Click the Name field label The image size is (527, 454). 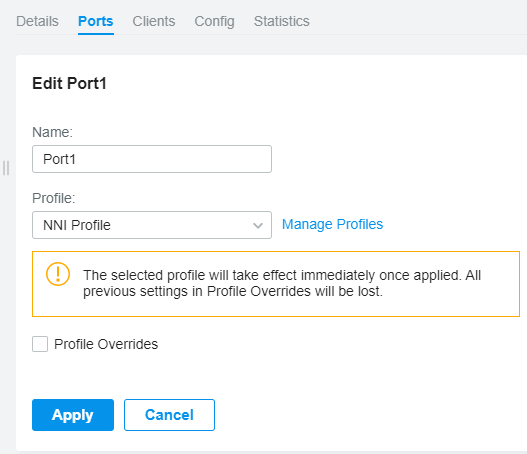pyautogui.click(x=52, y=132)
